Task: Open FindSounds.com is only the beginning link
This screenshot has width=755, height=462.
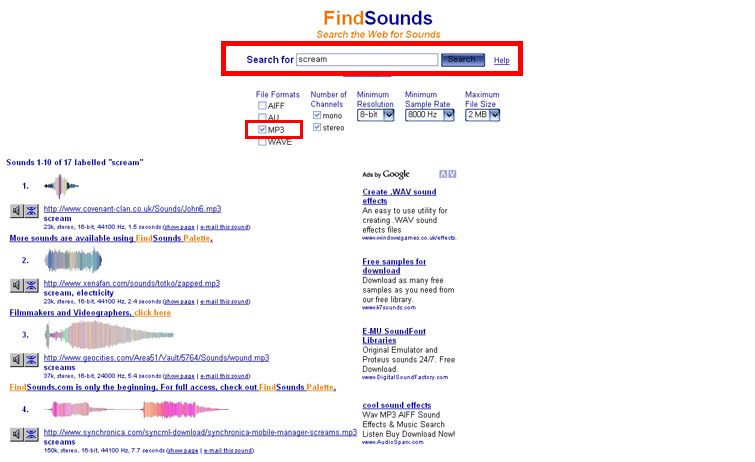Action: (172, 387)
